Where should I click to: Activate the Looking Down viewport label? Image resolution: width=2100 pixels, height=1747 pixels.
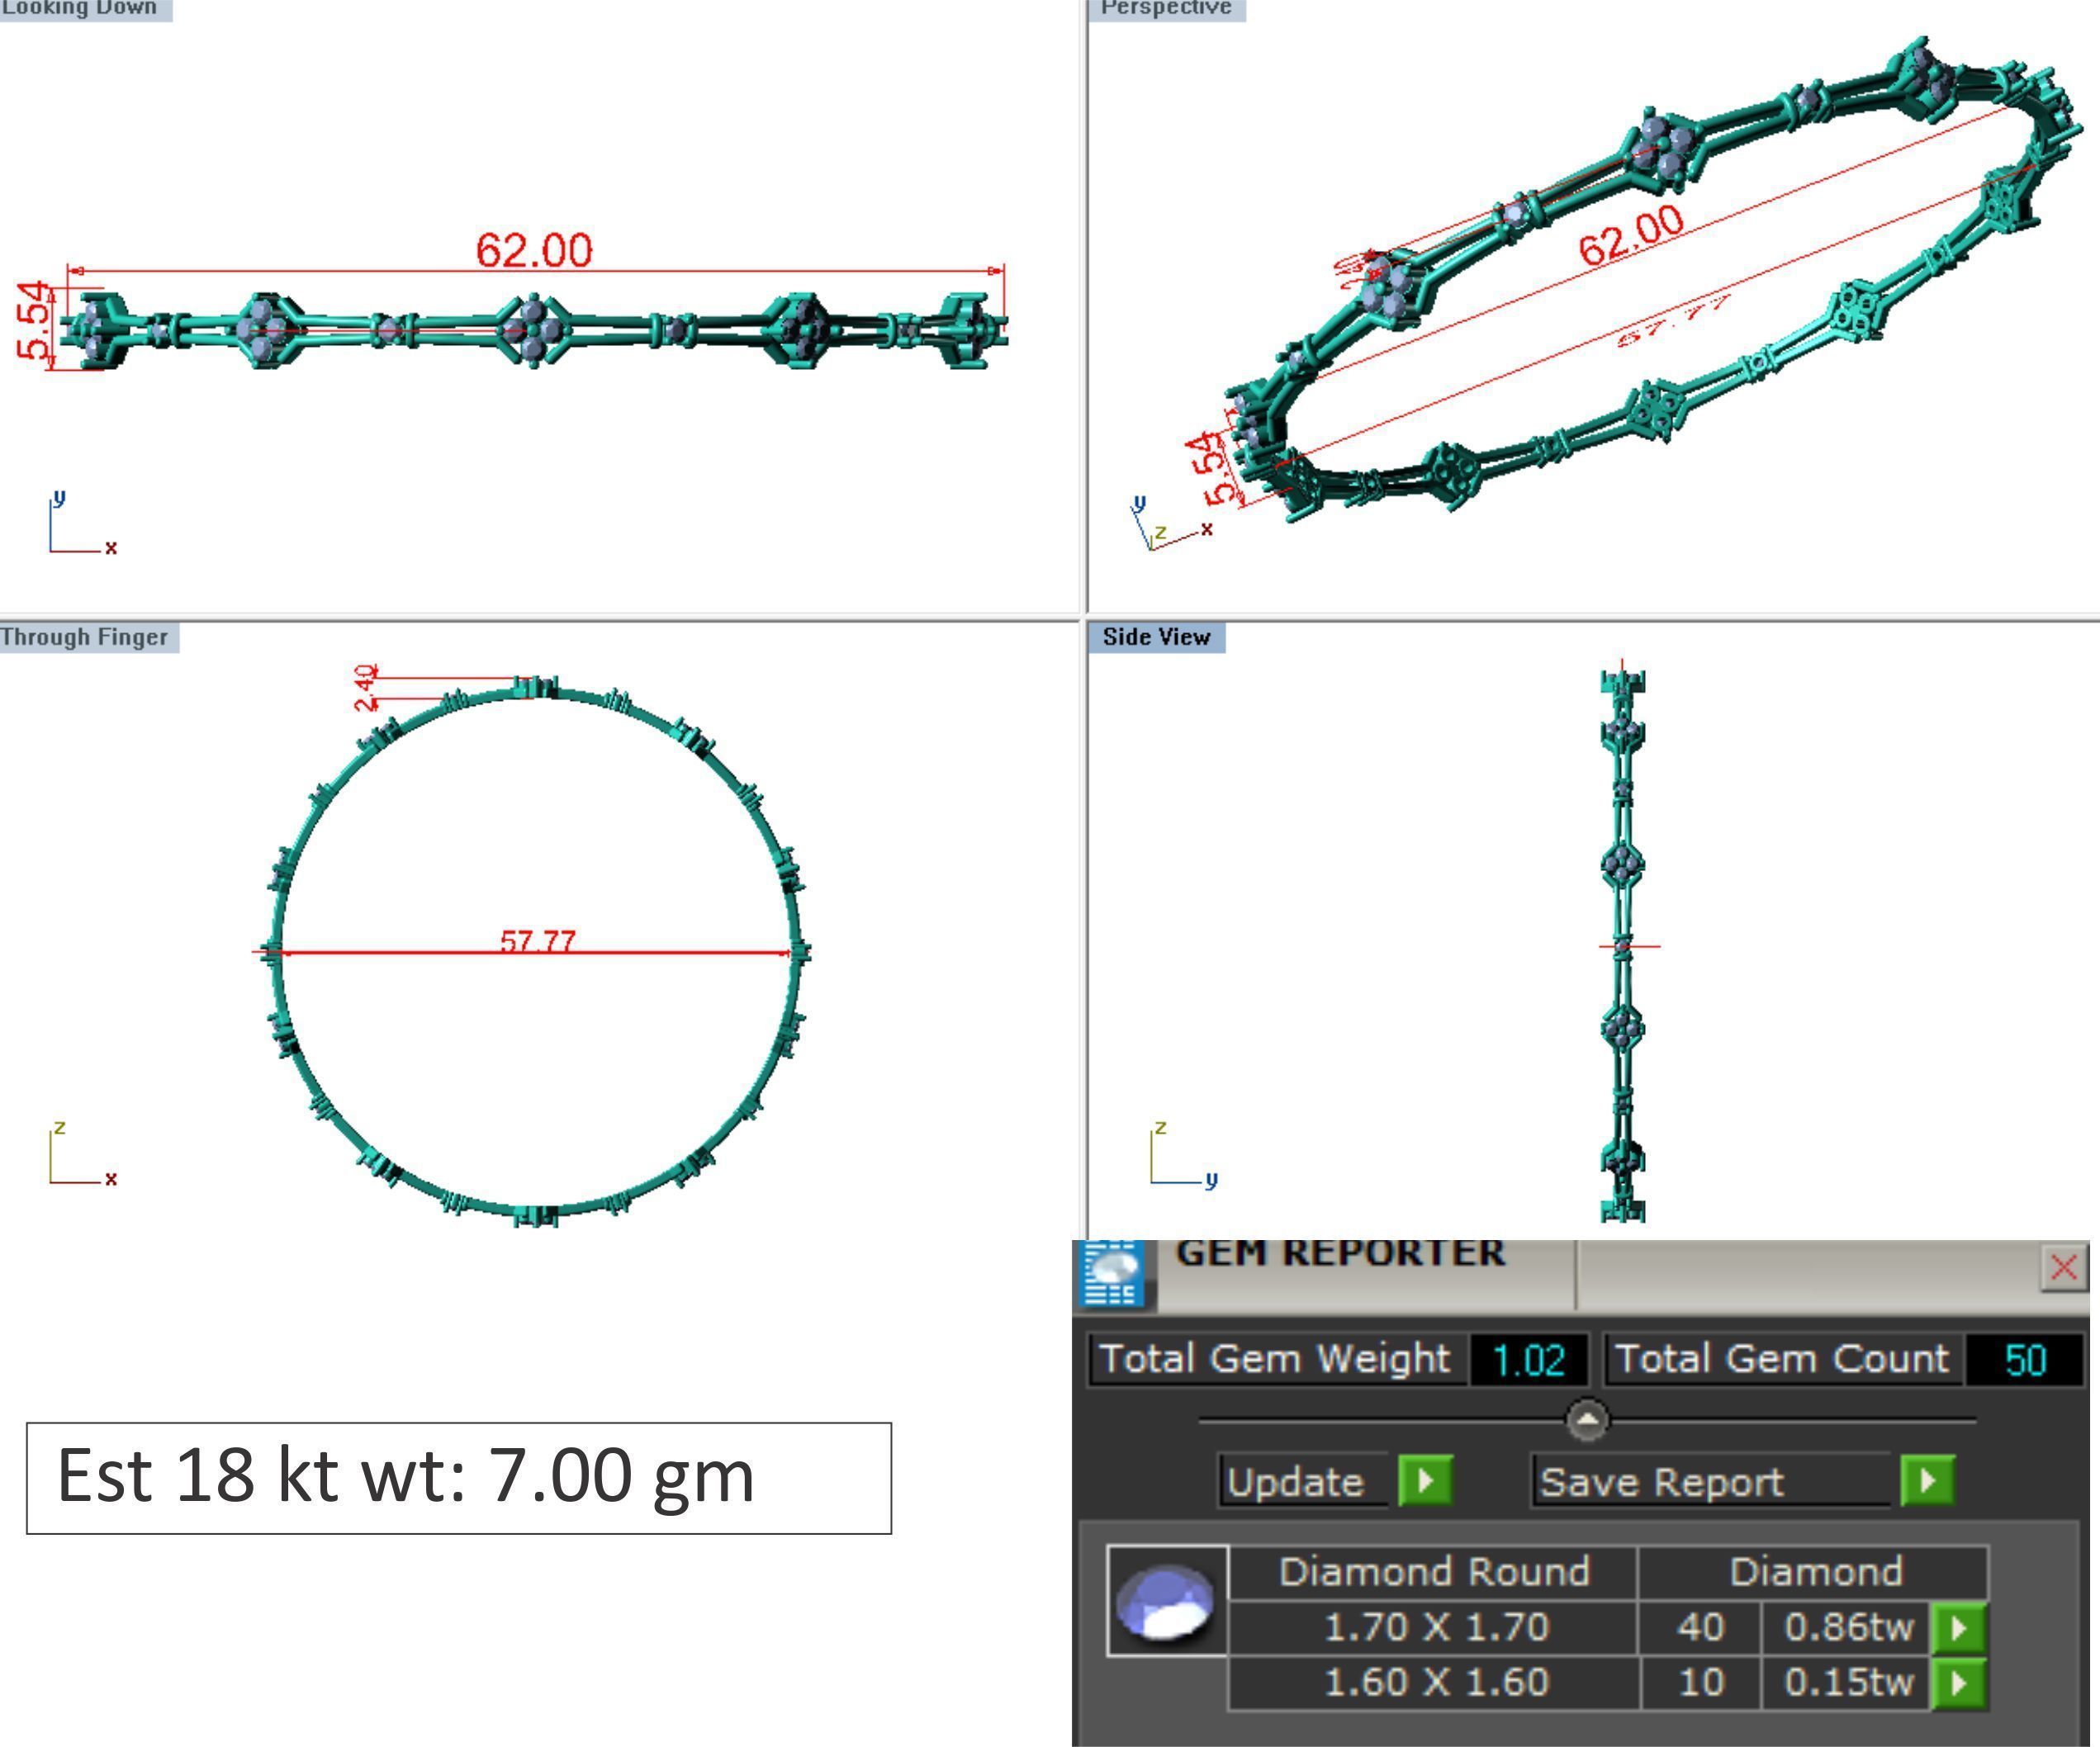coord(85,9)
